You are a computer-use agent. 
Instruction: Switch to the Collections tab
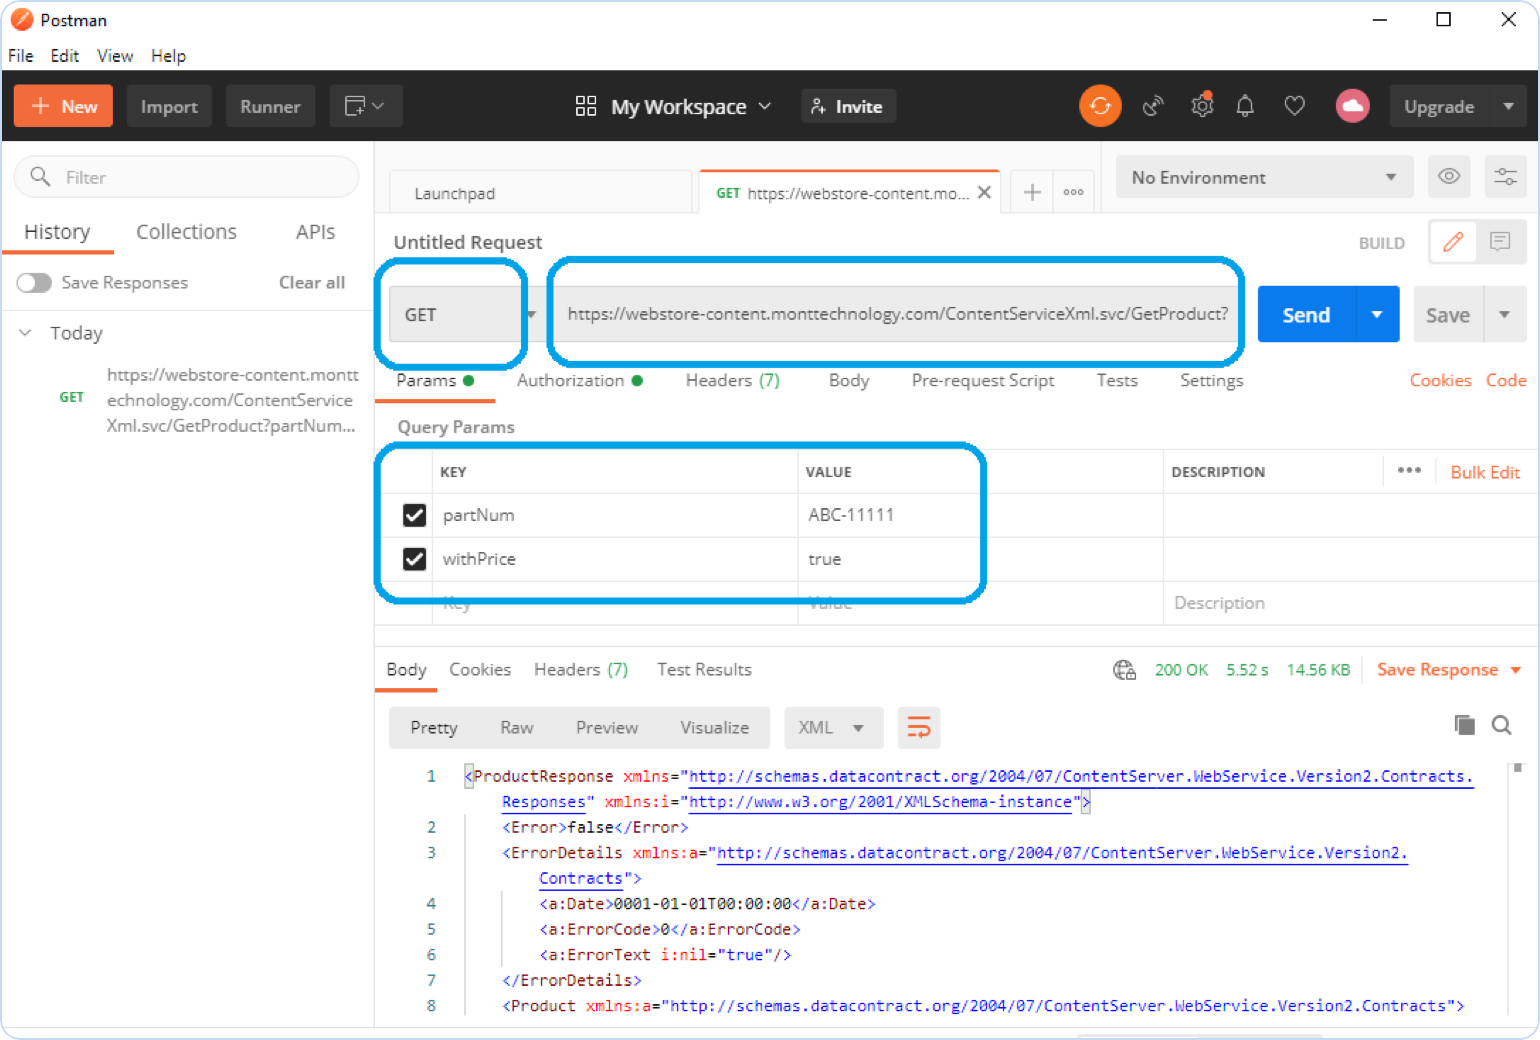pos(186,232)
